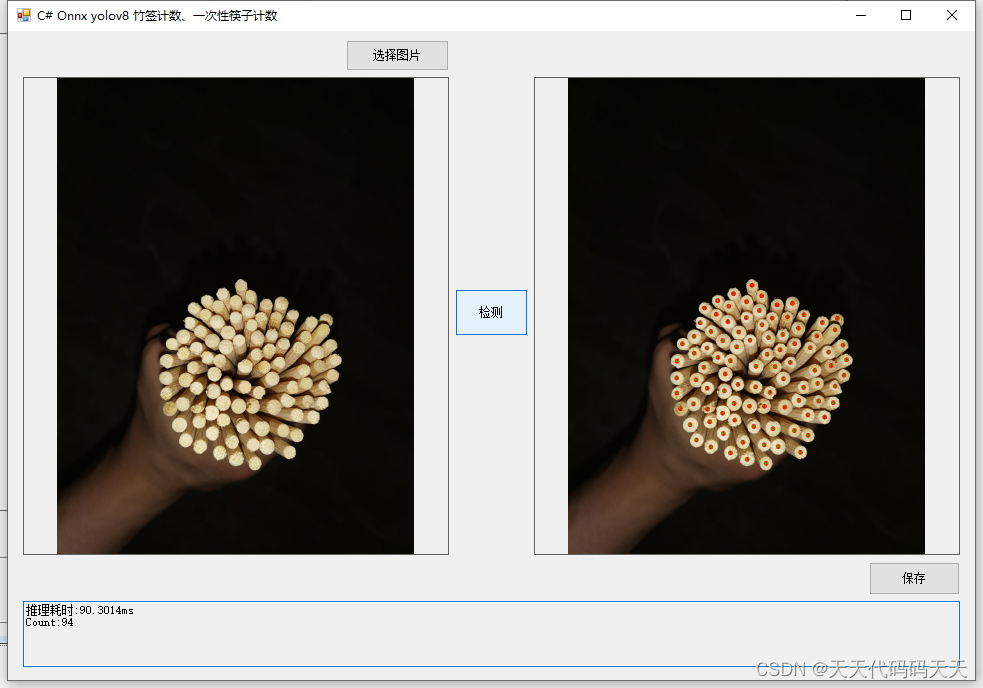Click the application icon in title bar

tap(24, 15)
